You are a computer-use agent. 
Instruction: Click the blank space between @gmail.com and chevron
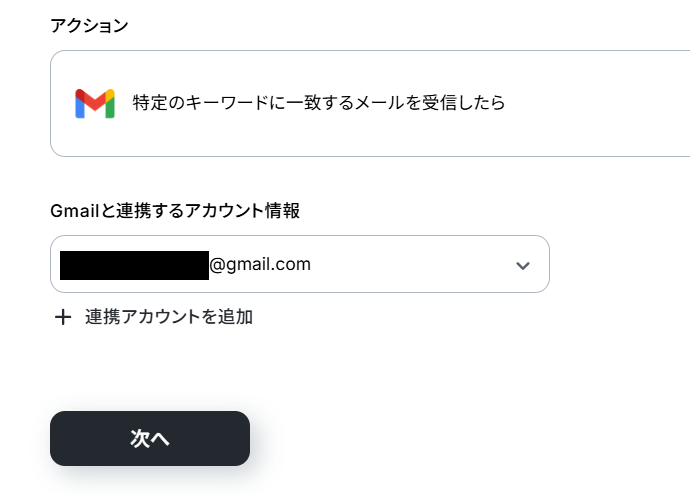[x=413, y=264]
